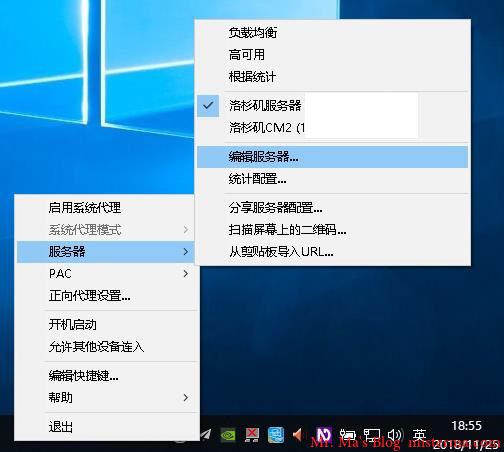Click the blue computer tray icon
This screenshot has width=504, height=452.
pos(276,435)
